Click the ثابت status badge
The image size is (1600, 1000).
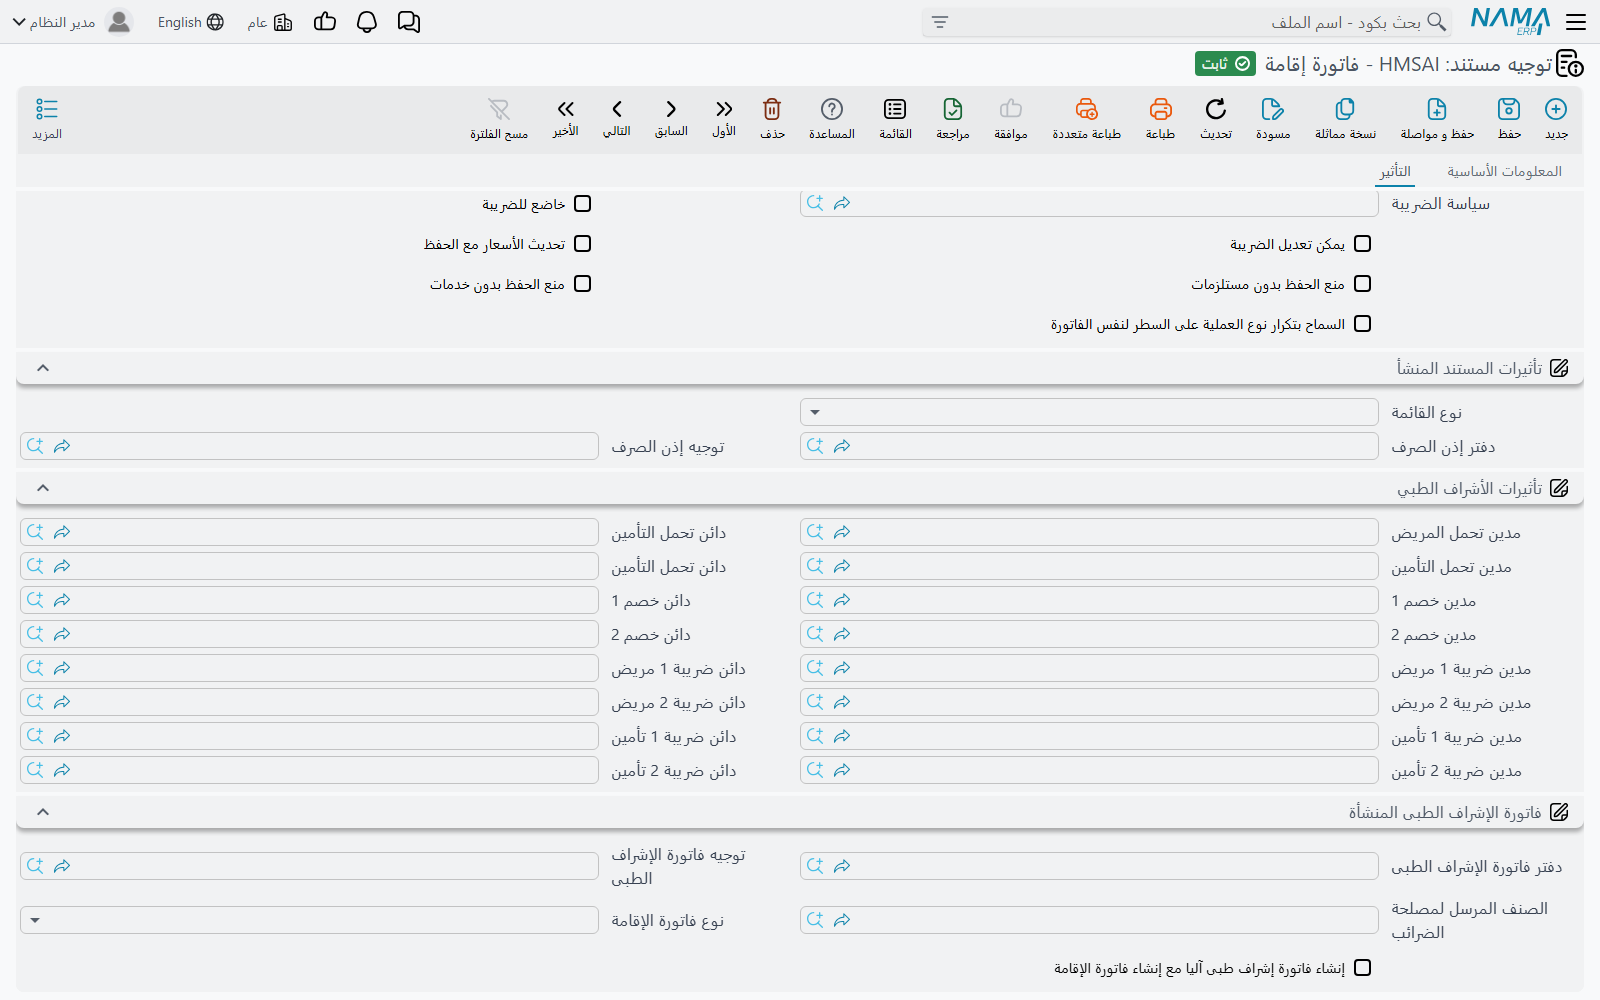[1225, 64]
